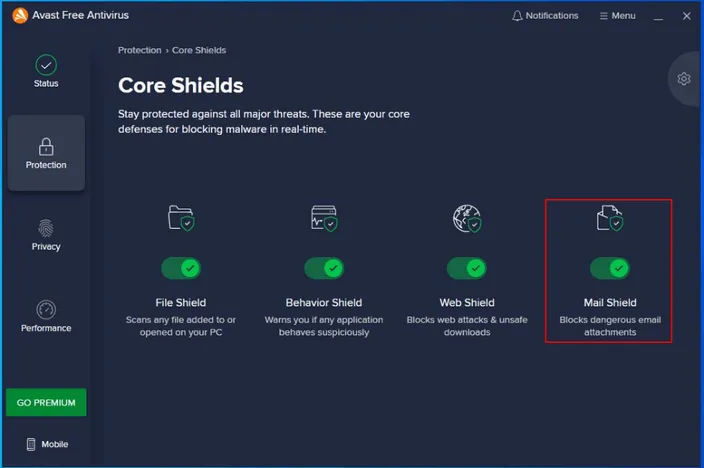The image size is (704, 468).
Task: Click the File Shield title
Action: click(181, 303)
